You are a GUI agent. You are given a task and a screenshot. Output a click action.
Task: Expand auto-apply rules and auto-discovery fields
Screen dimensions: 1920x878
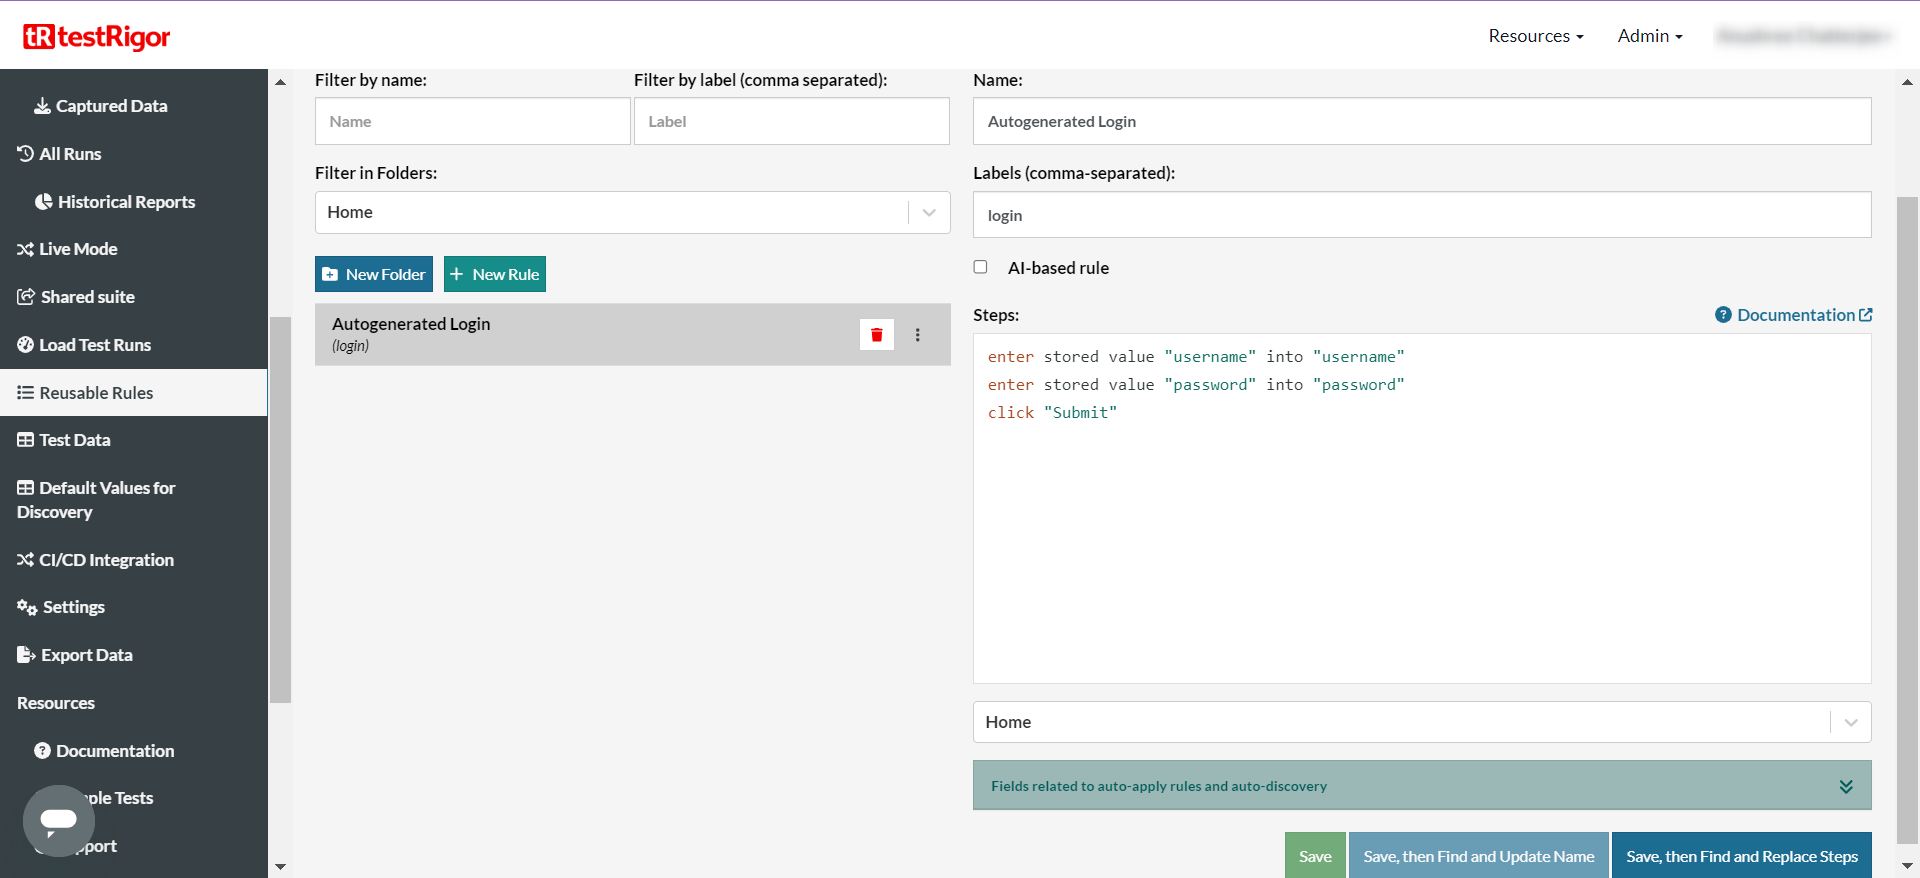pyautogui.click(x=1846, y=786)
